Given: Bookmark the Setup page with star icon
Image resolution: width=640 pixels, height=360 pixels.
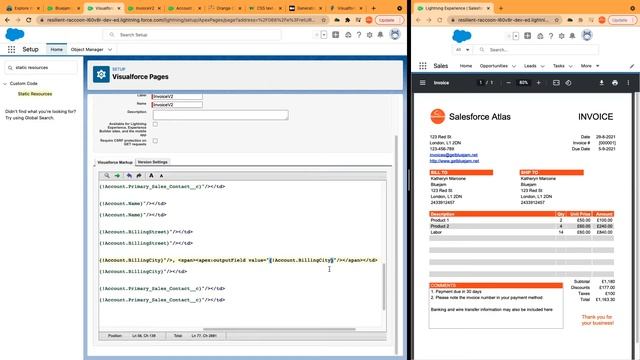Looking at the screenshot, I should coord(324,20).
